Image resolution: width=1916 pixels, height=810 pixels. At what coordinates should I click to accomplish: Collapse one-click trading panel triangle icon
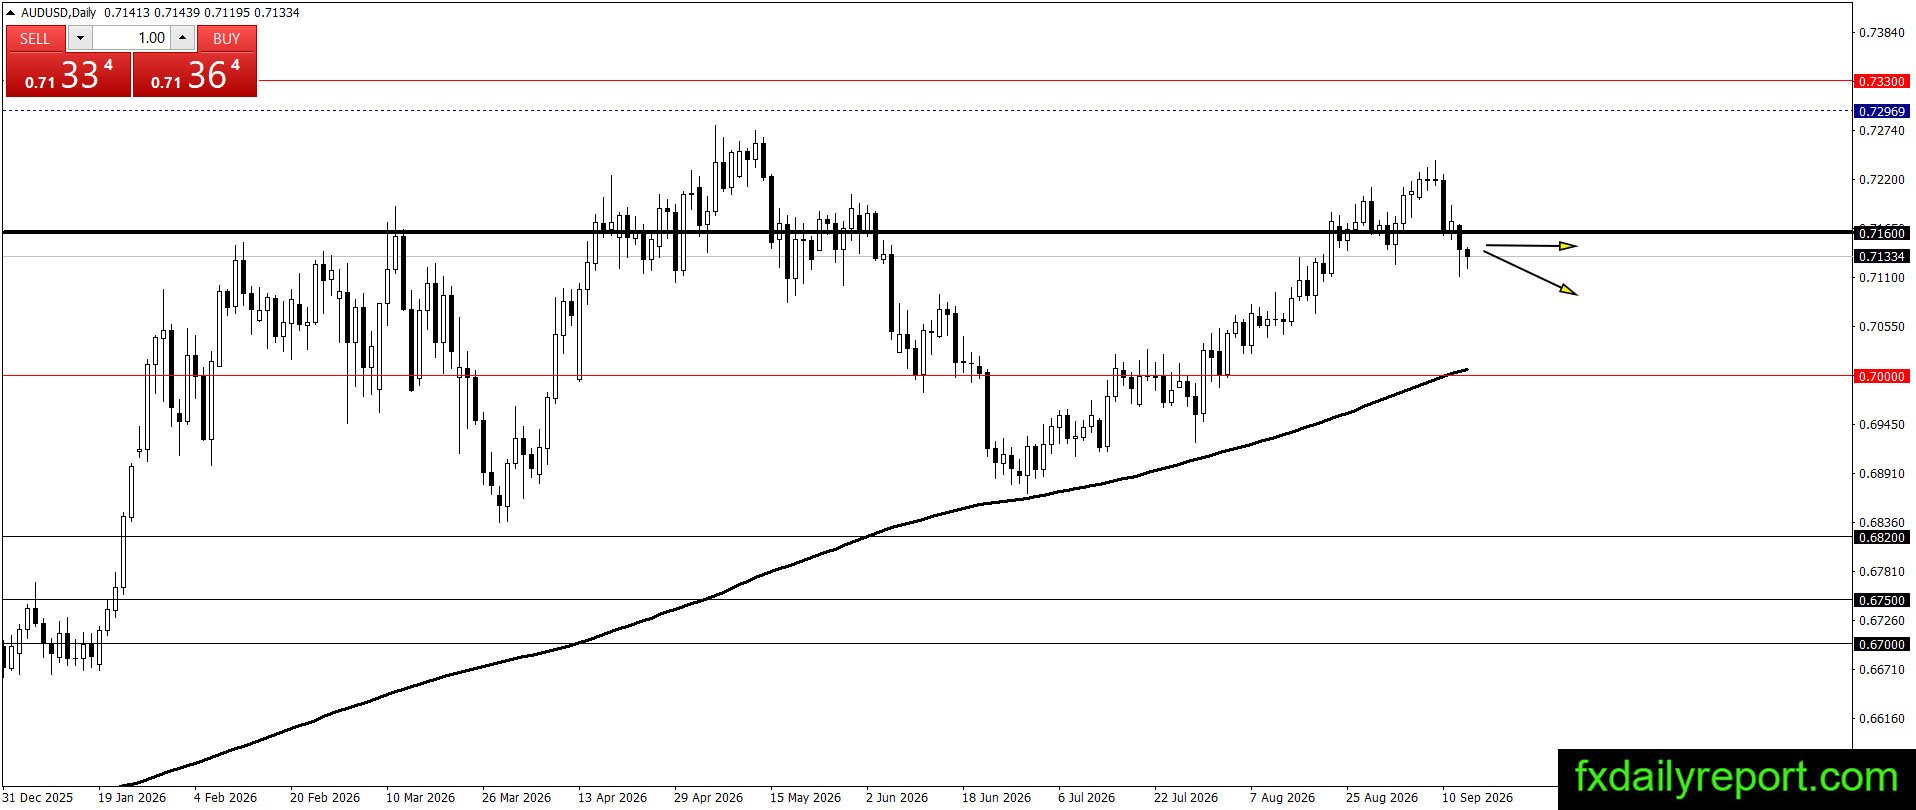point(12,12)
